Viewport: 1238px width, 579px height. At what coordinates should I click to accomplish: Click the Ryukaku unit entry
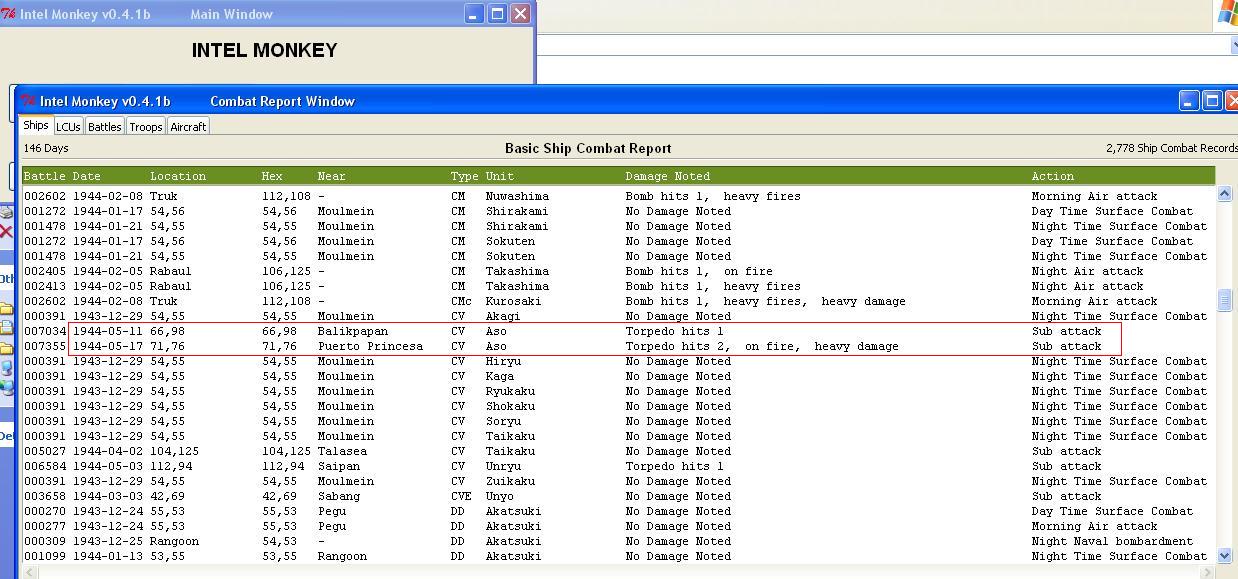pos(510,391)
